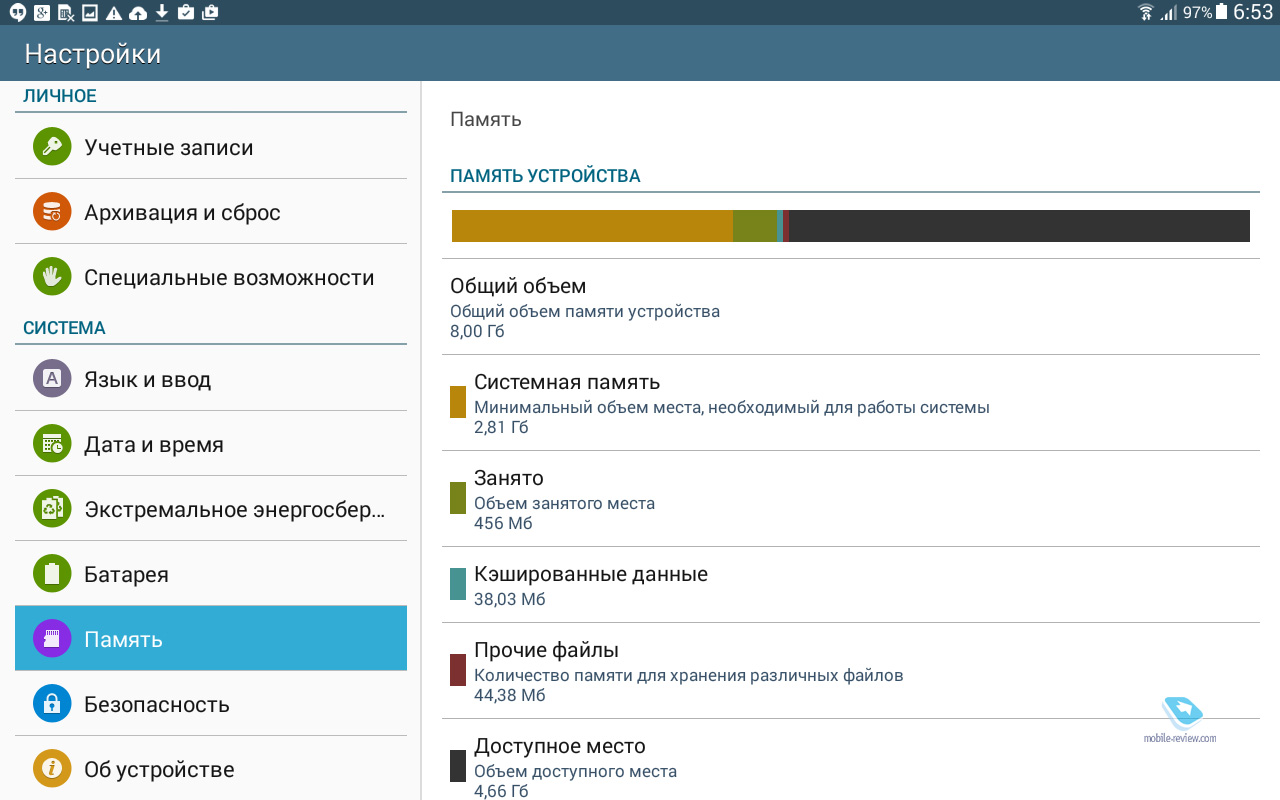Tap the download arrow notification icon
Image resolution: width=1280 pixels, height=800 pixels.
(x=162, y=13)
